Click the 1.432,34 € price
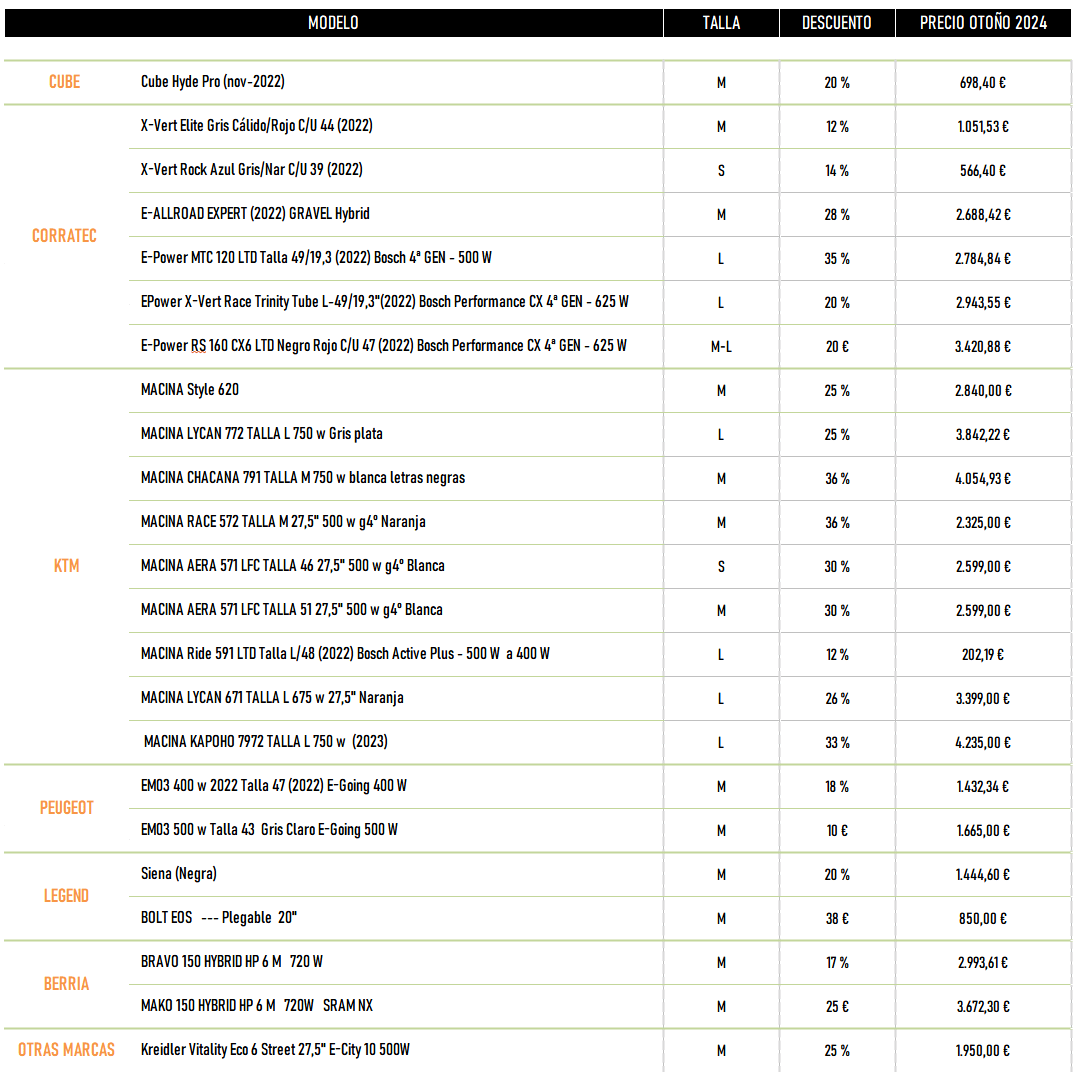 983,787
